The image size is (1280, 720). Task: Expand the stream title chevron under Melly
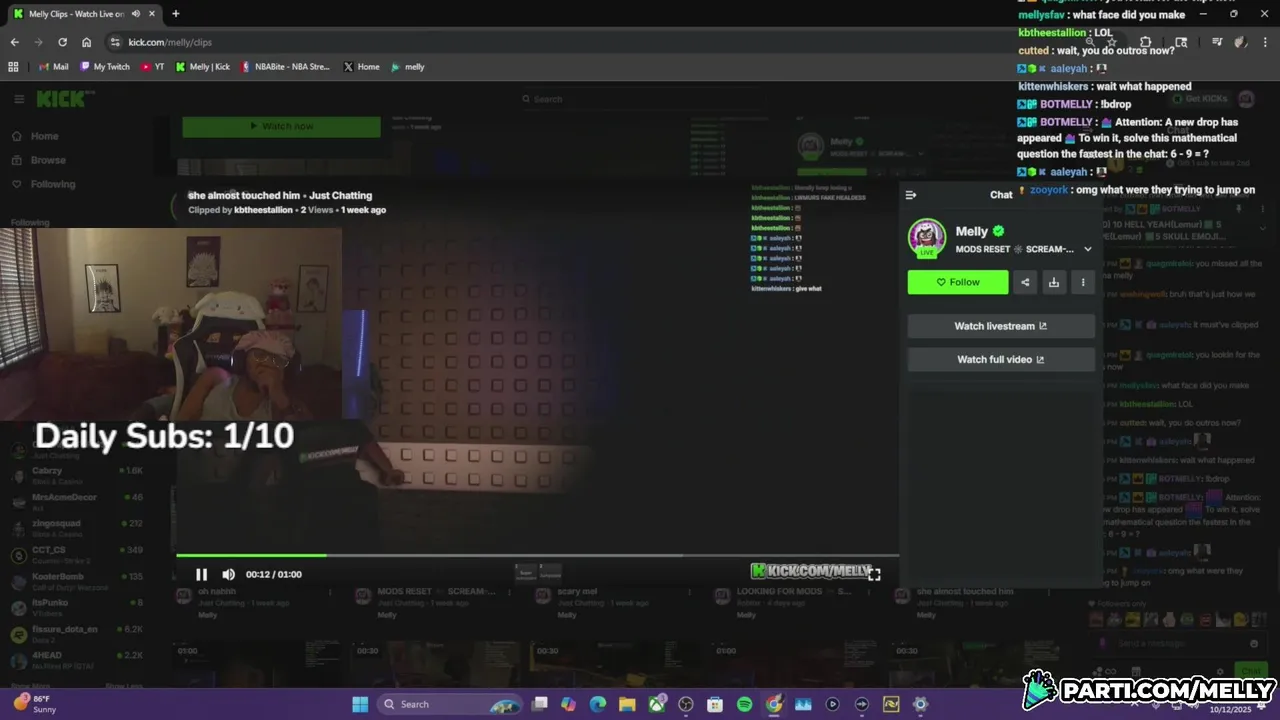[x=1088, y=249]
